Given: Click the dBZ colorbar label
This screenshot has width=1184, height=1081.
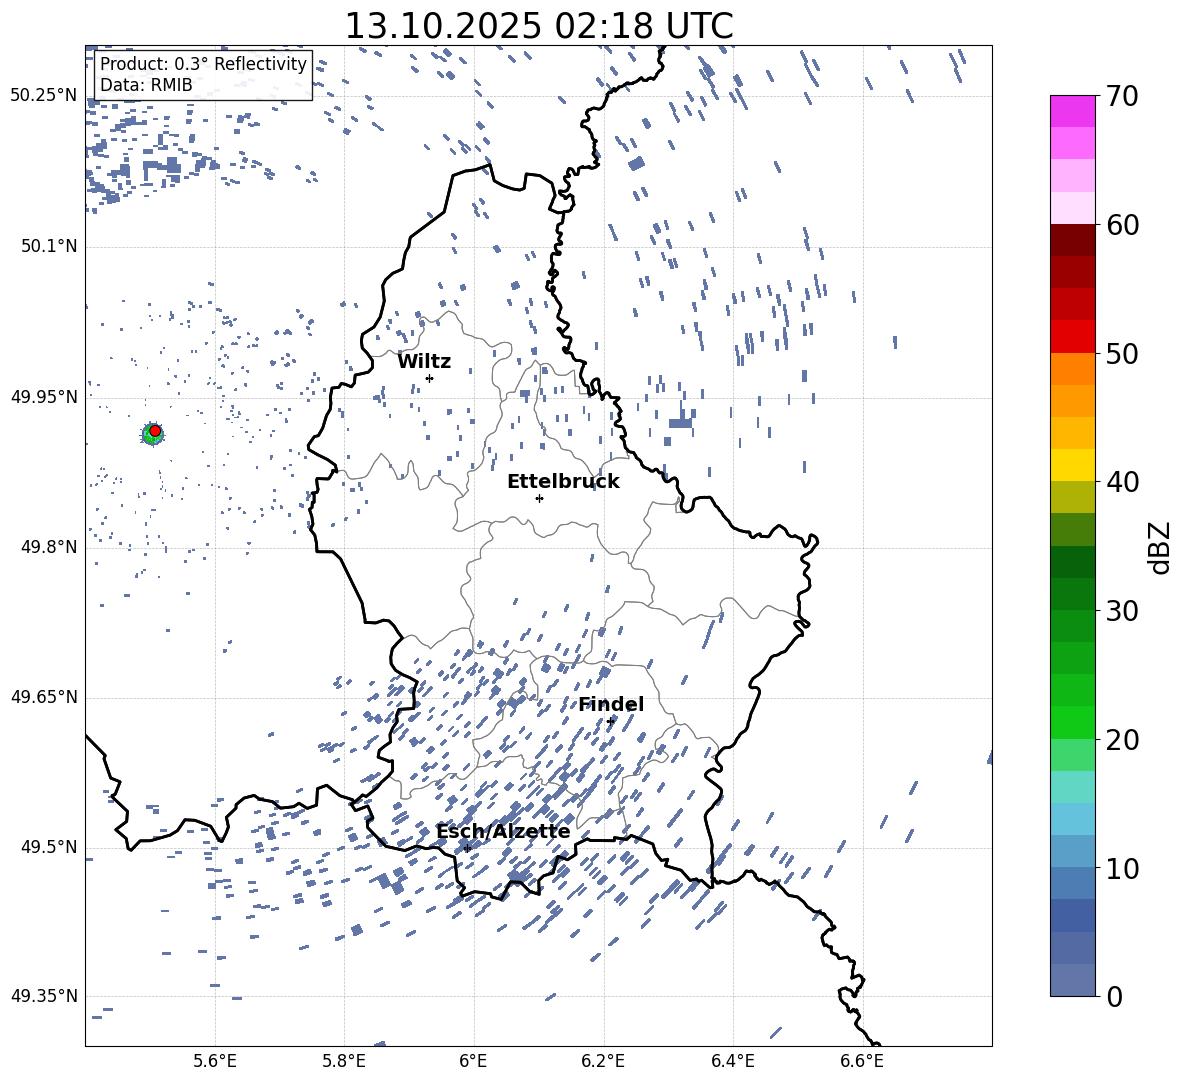Looking at the screenshot, I should 1161,547.
